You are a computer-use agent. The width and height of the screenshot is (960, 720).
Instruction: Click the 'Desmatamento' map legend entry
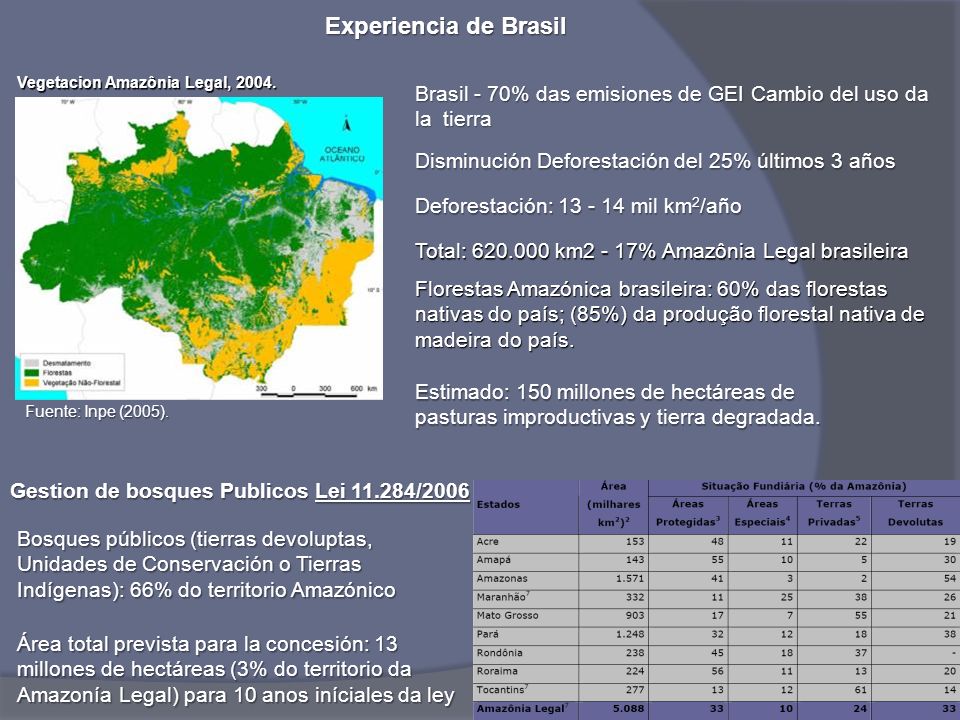(x=67, y=362)
